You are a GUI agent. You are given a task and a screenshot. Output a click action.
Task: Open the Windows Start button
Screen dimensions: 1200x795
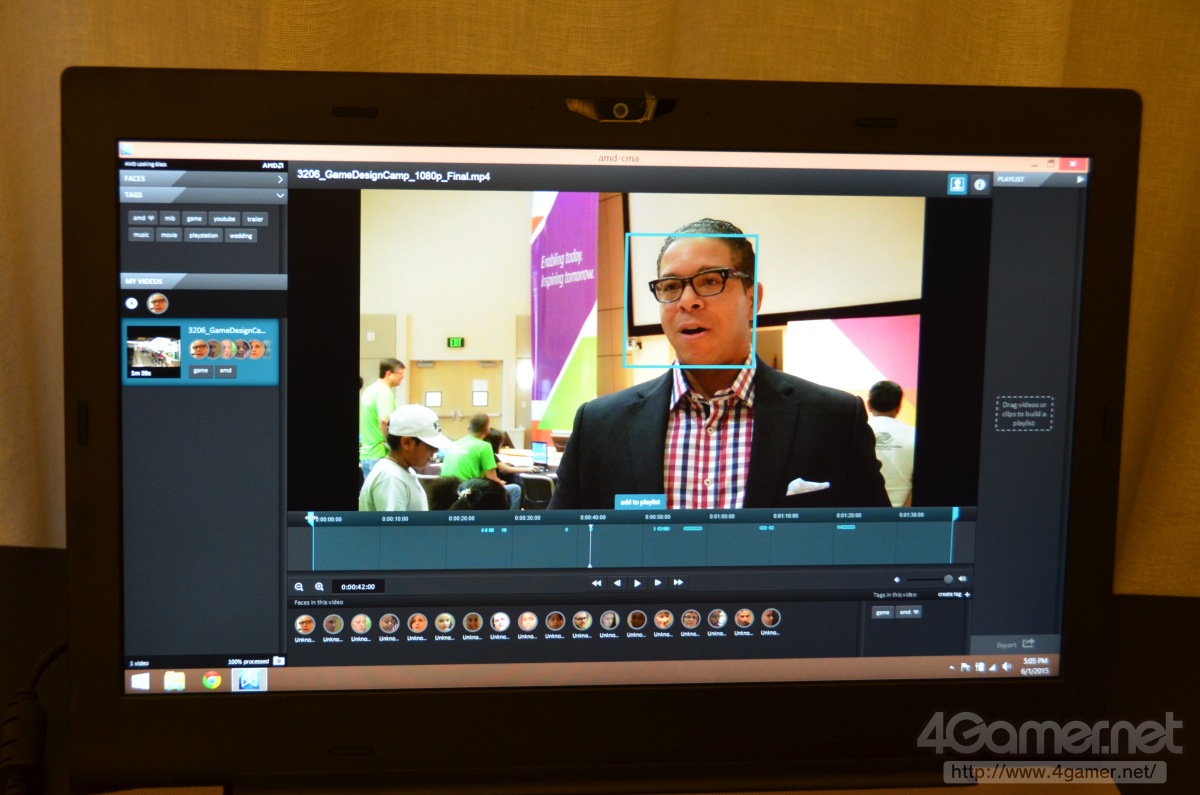140,681
